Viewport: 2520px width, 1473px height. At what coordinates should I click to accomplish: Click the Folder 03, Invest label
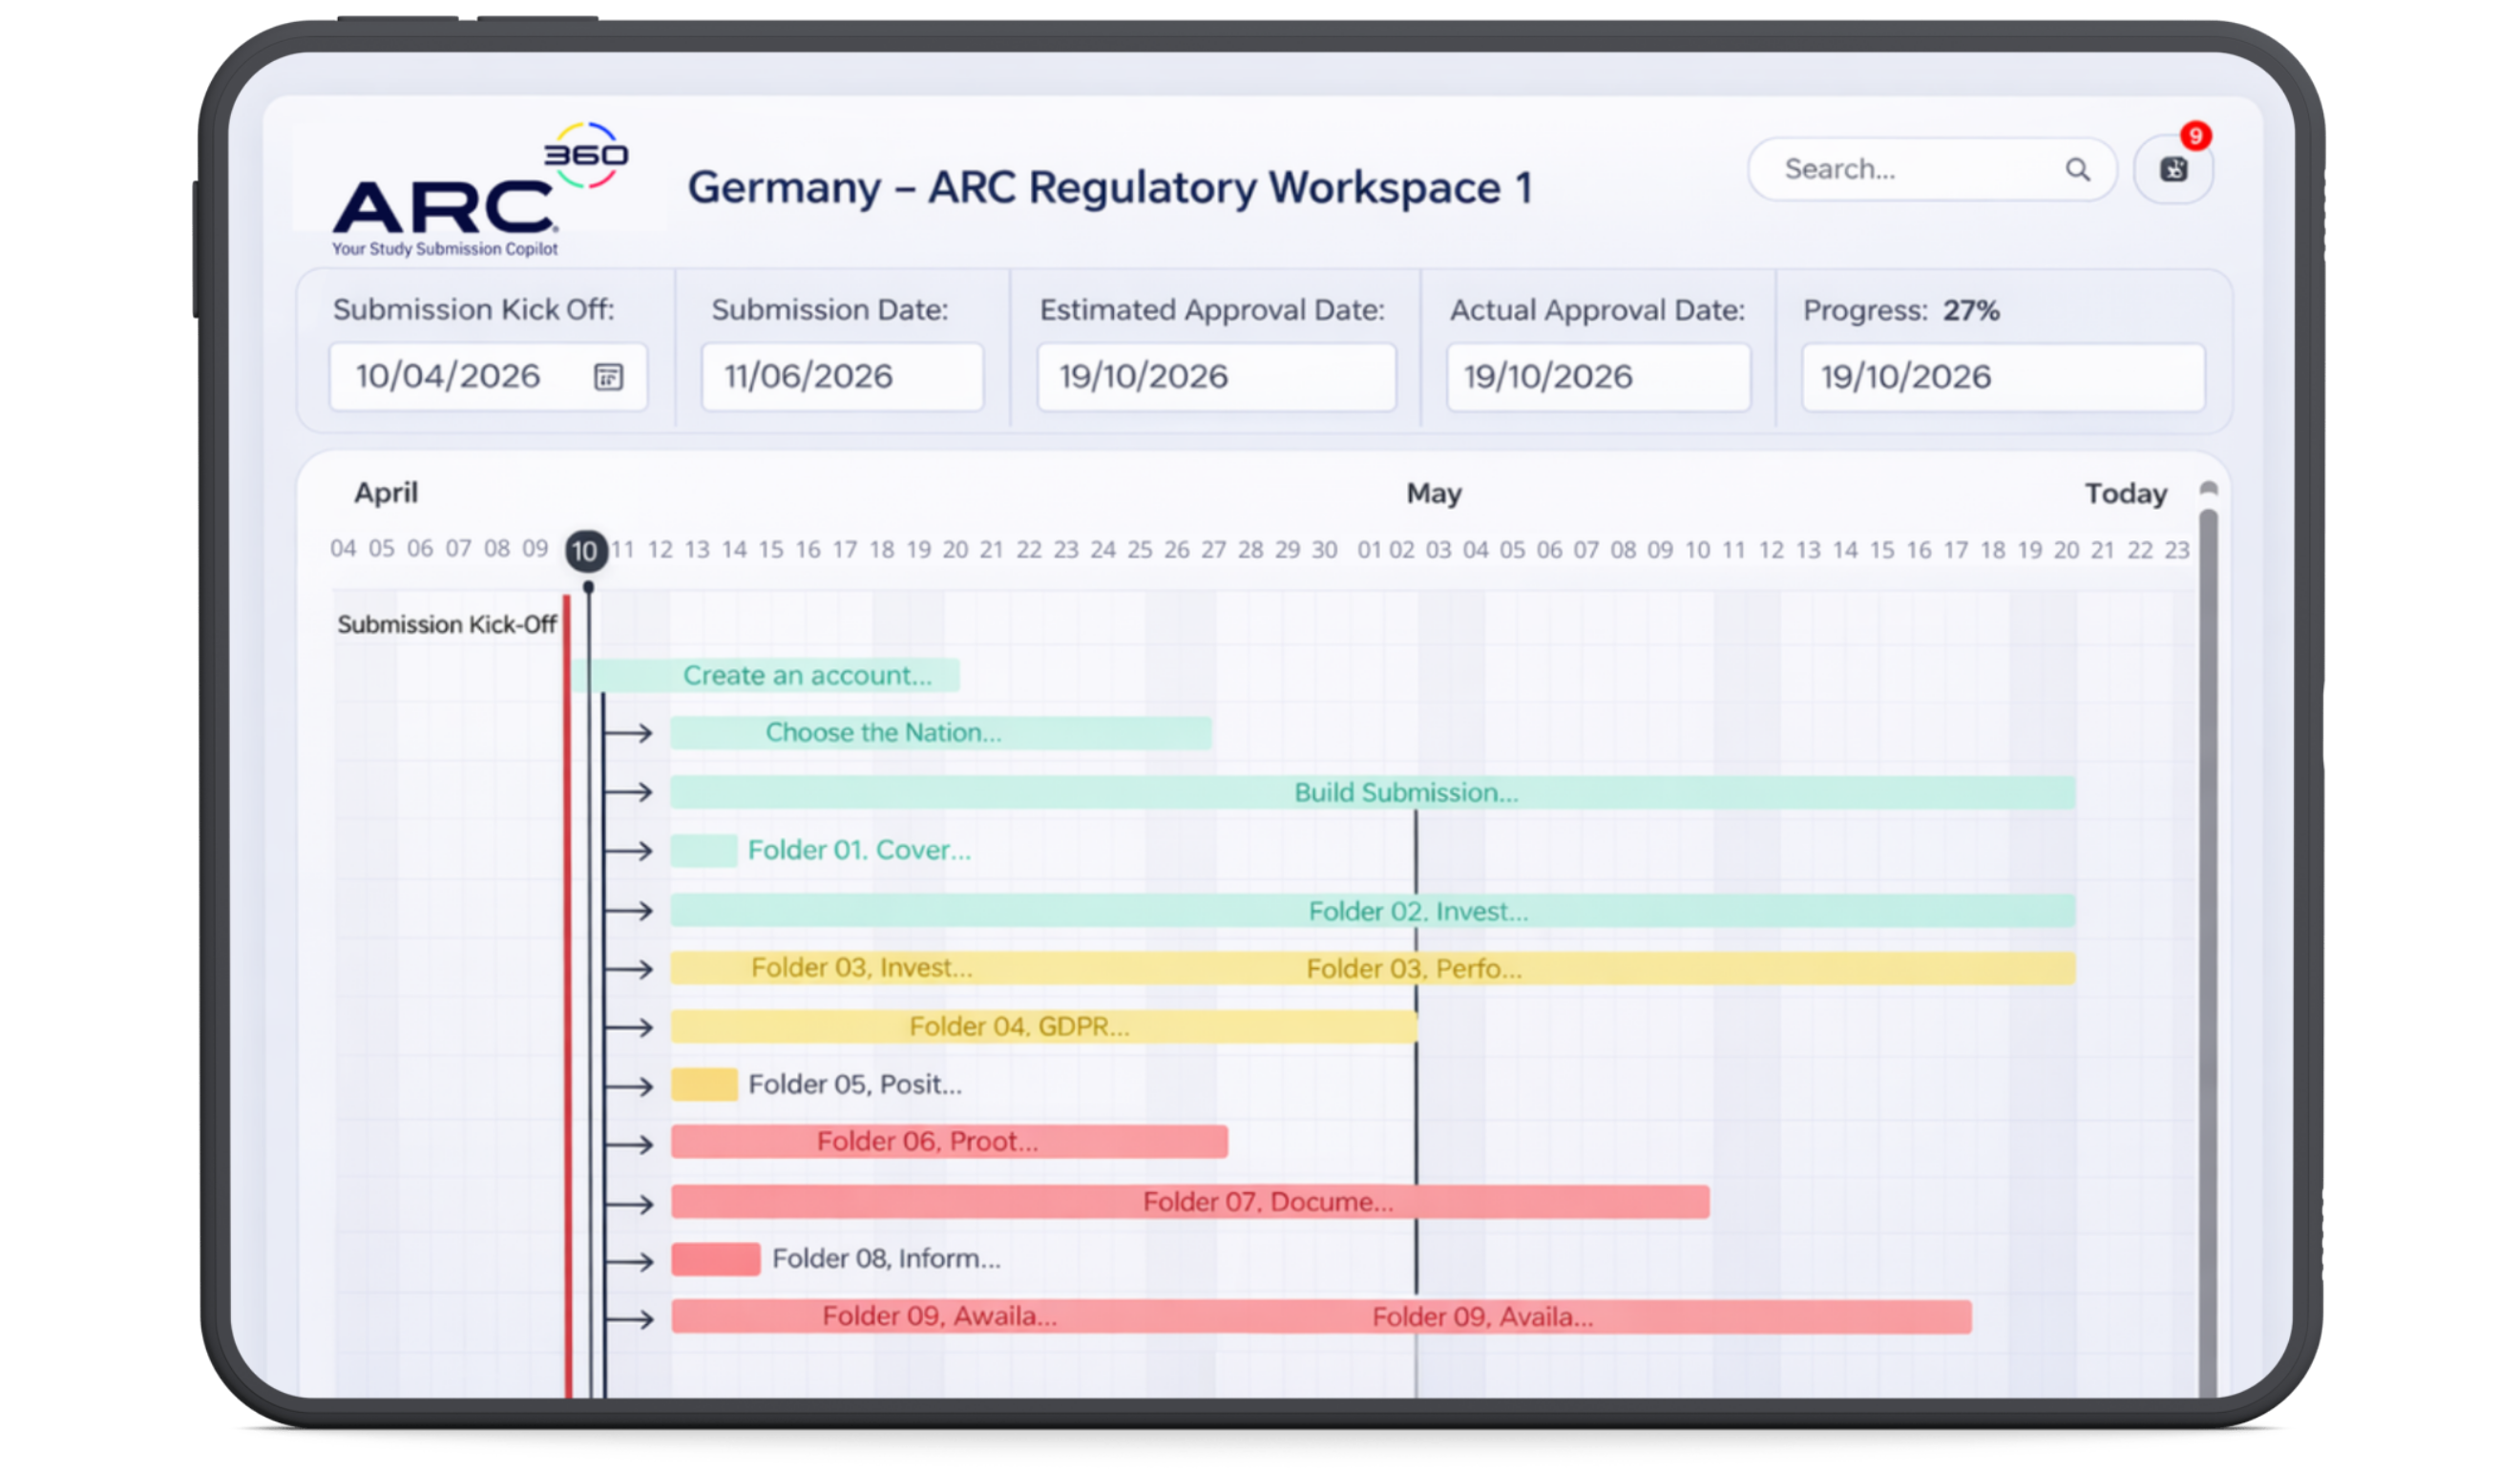click(861, 967)
